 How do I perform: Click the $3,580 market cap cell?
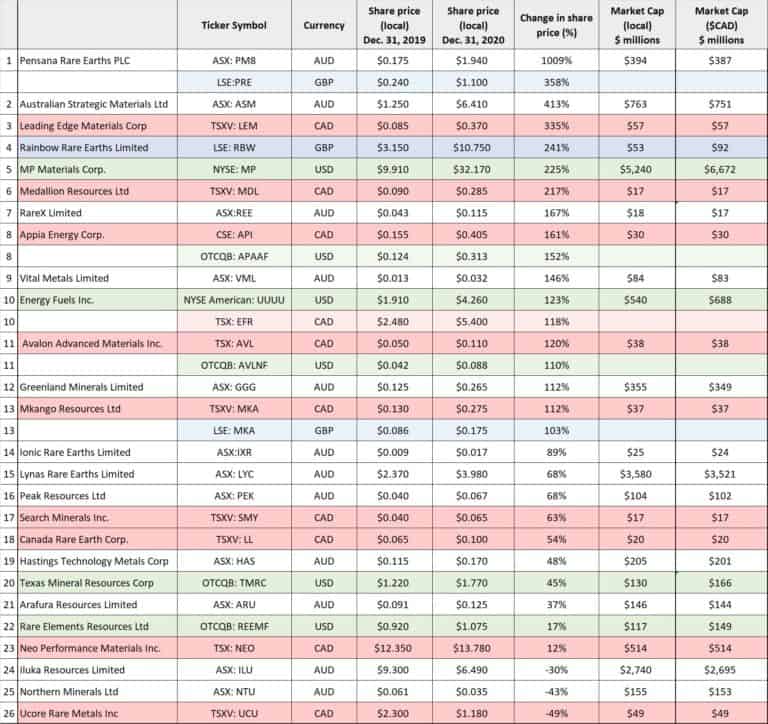coord(637,474)
